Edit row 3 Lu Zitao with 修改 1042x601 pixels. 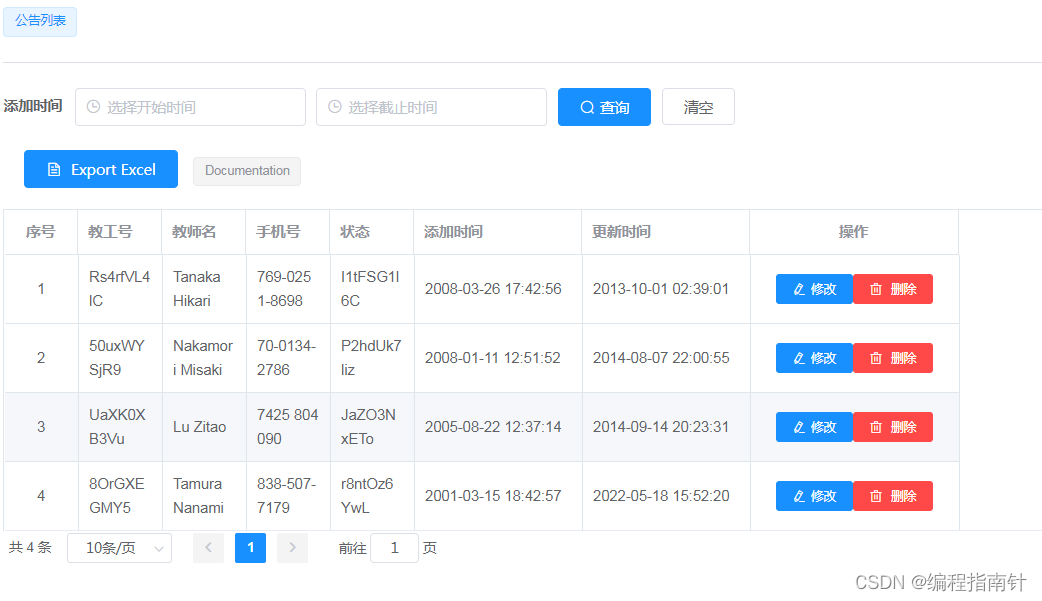[x=815, y=427]
